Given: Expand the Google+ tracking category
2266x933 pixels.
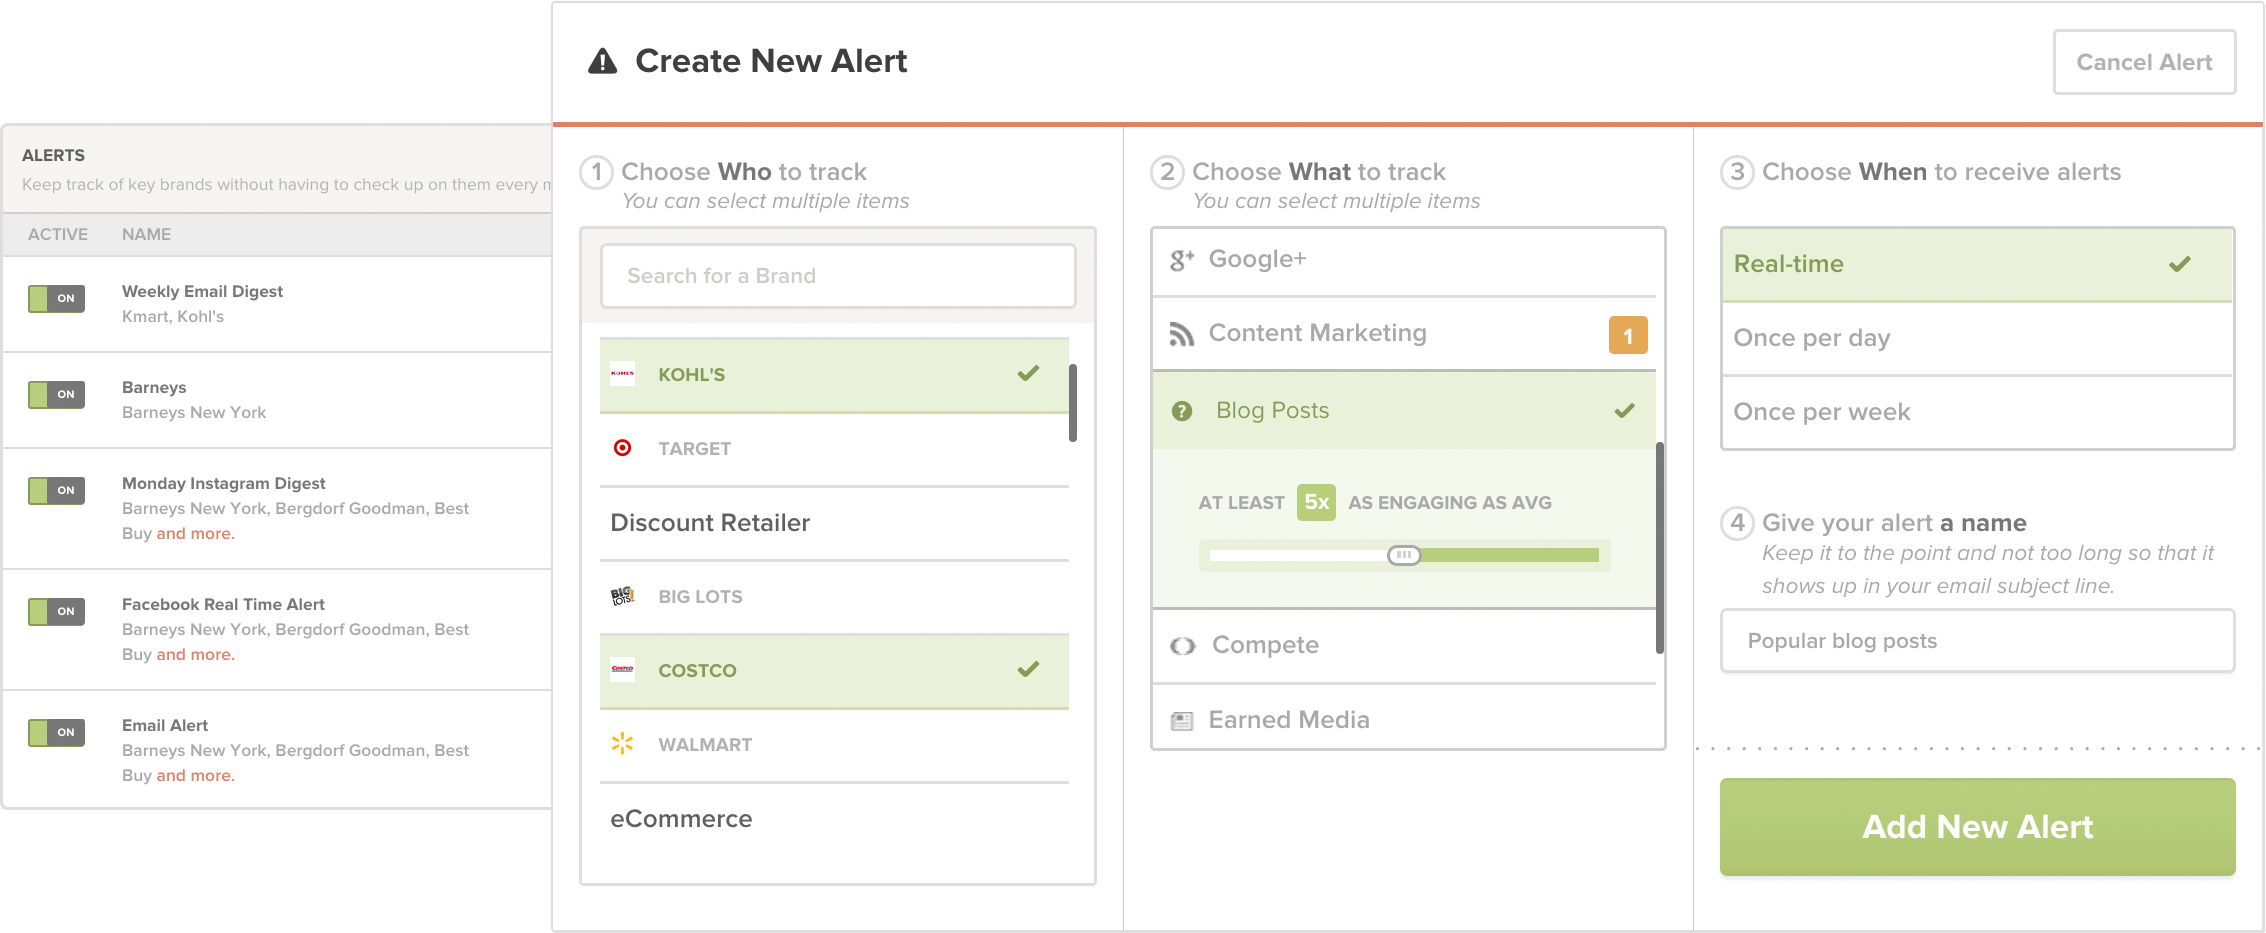Looking at the screenshot, I should point(1404,261).
